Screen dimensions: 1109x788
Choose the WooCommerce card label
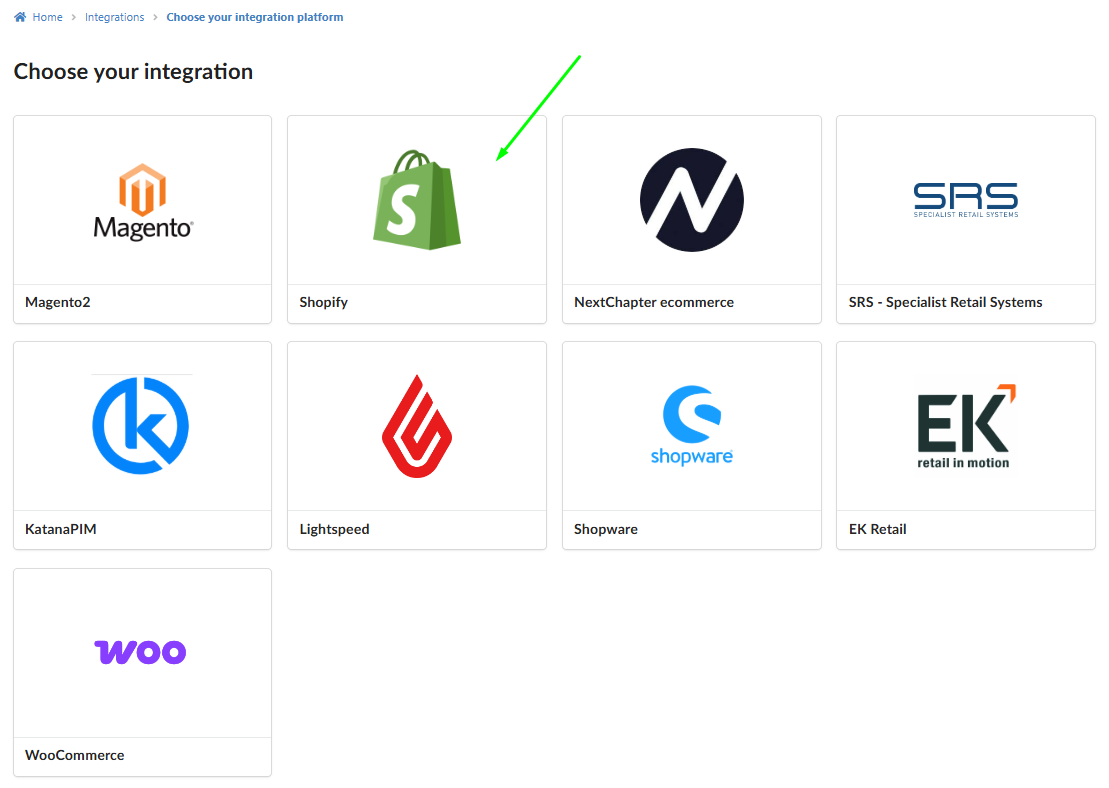(x=74, y=755)
